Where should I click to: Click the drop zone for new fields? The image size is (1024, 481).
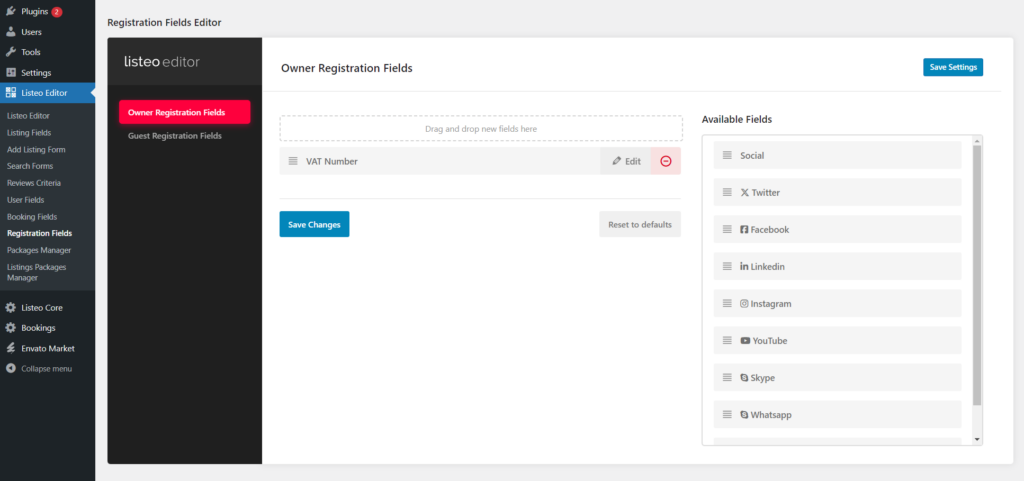(x=481, y=129)
